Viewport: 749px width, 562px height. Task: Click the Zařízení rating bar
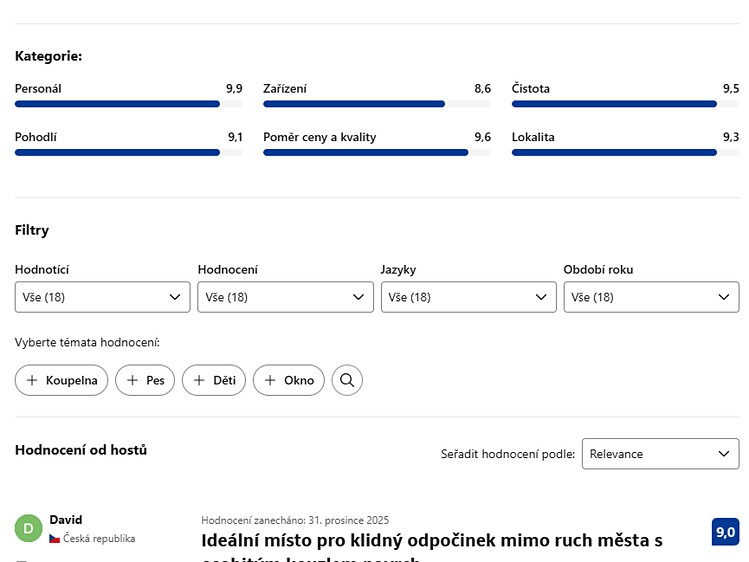tap(377, 104)
